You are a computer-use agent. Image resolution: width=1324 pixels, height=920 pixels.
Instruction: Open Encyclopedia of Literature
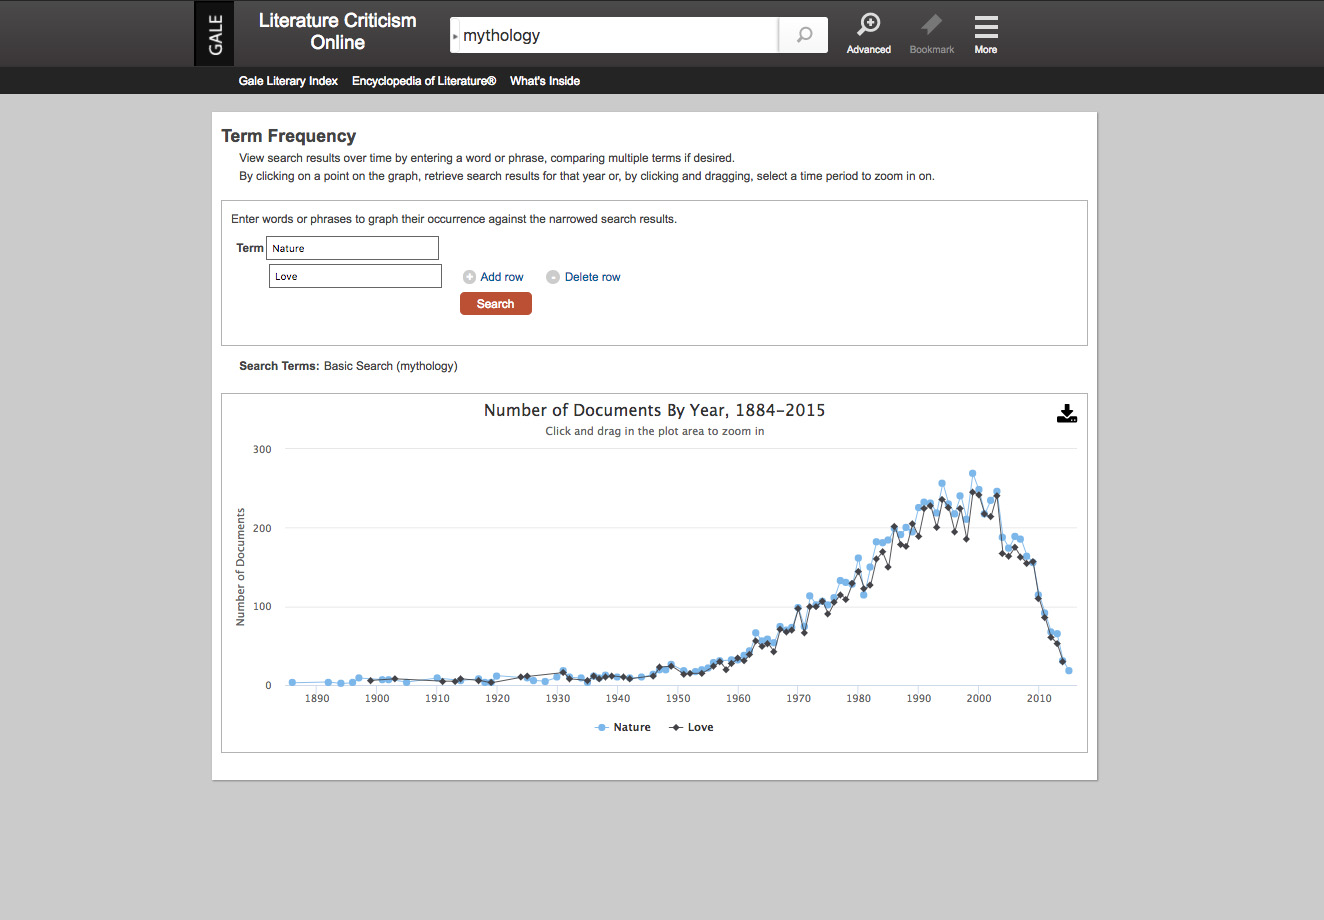tap(424, 81)
